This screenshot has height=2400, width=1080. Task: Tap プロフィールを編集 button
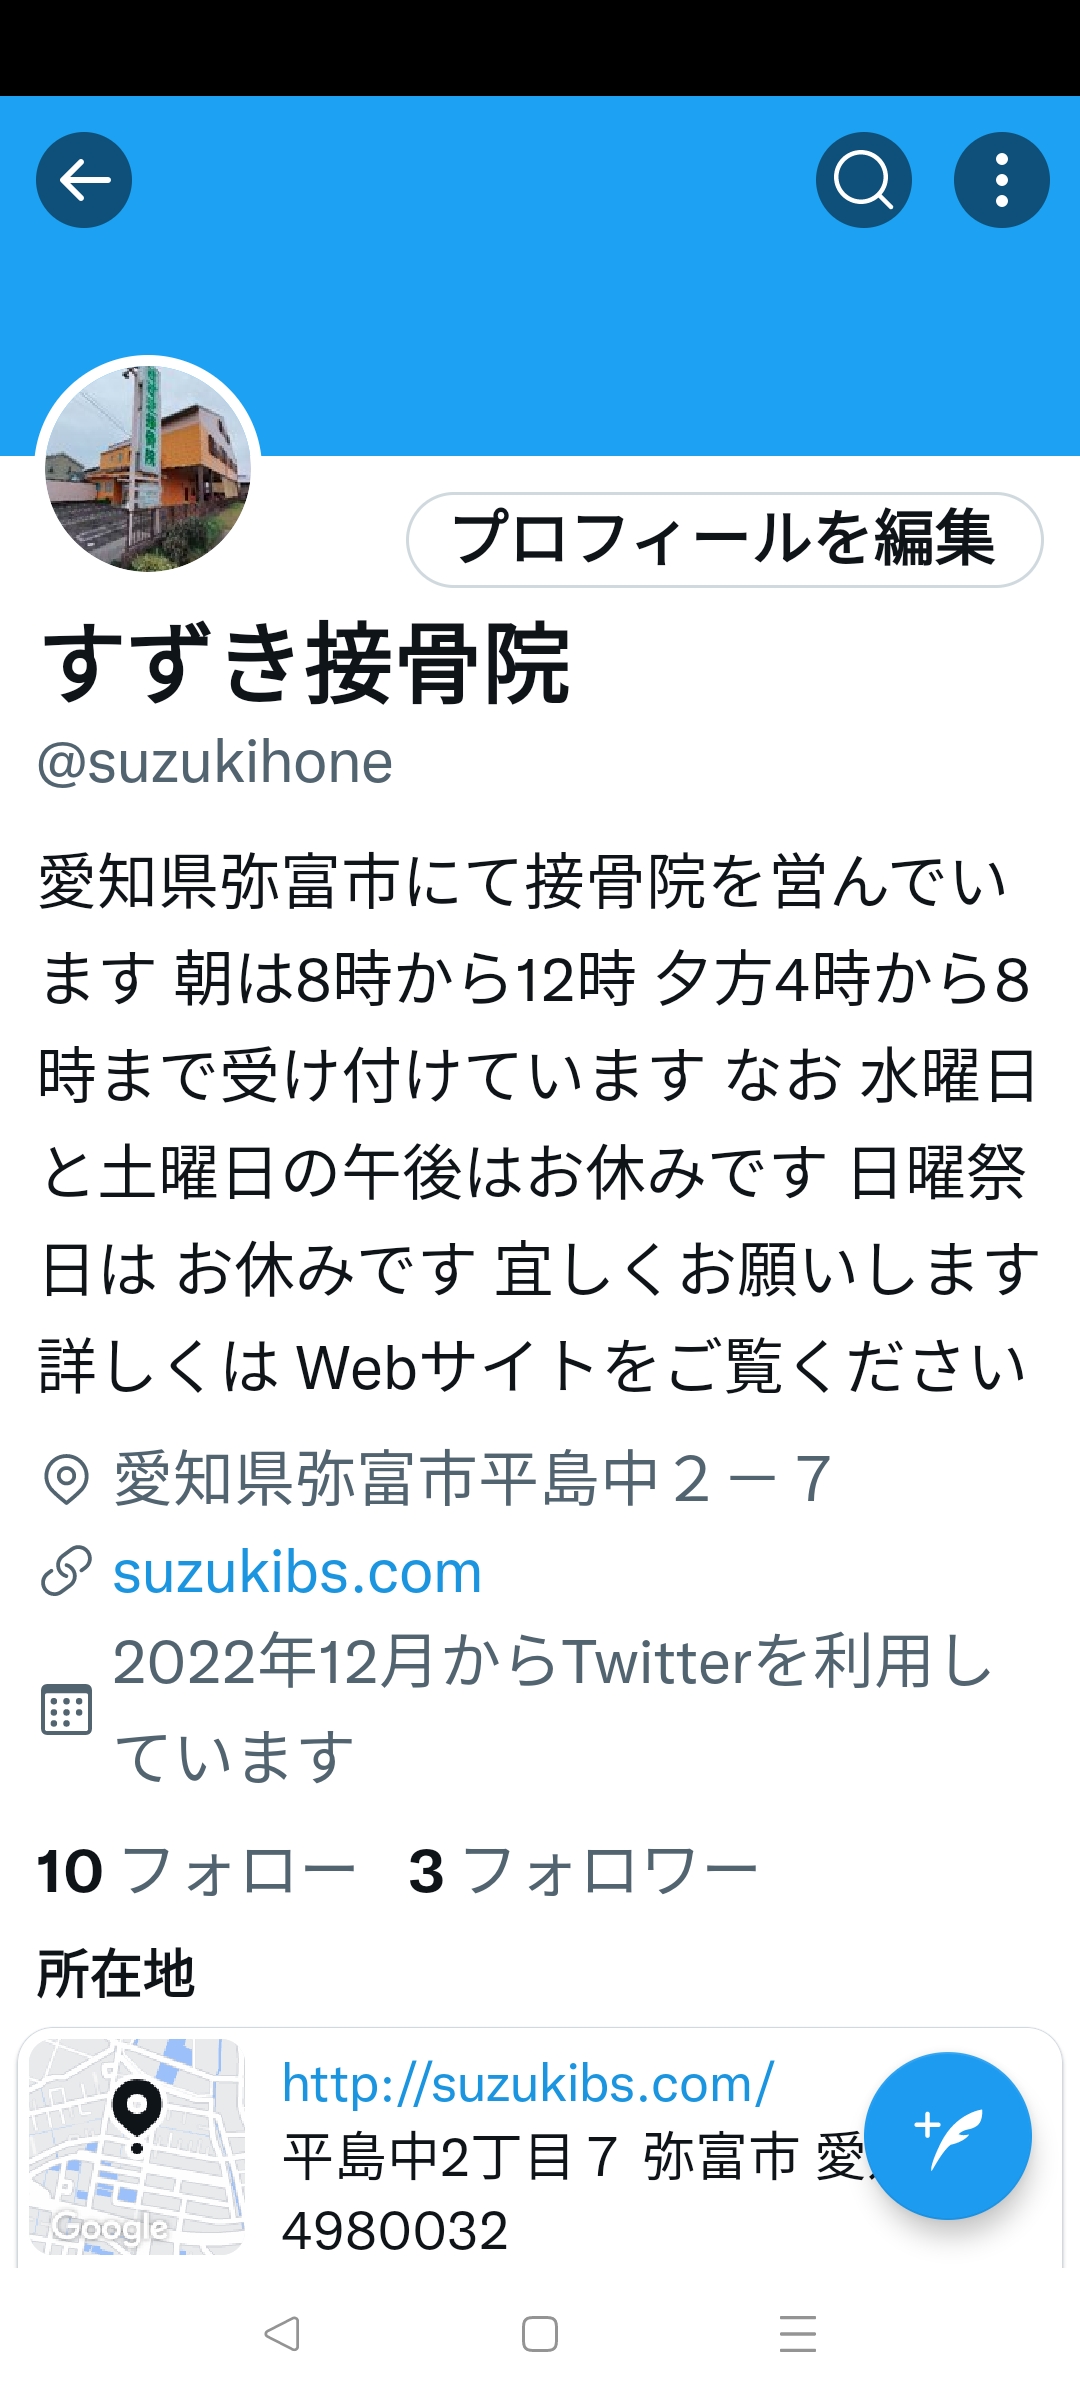coord(725,540)
